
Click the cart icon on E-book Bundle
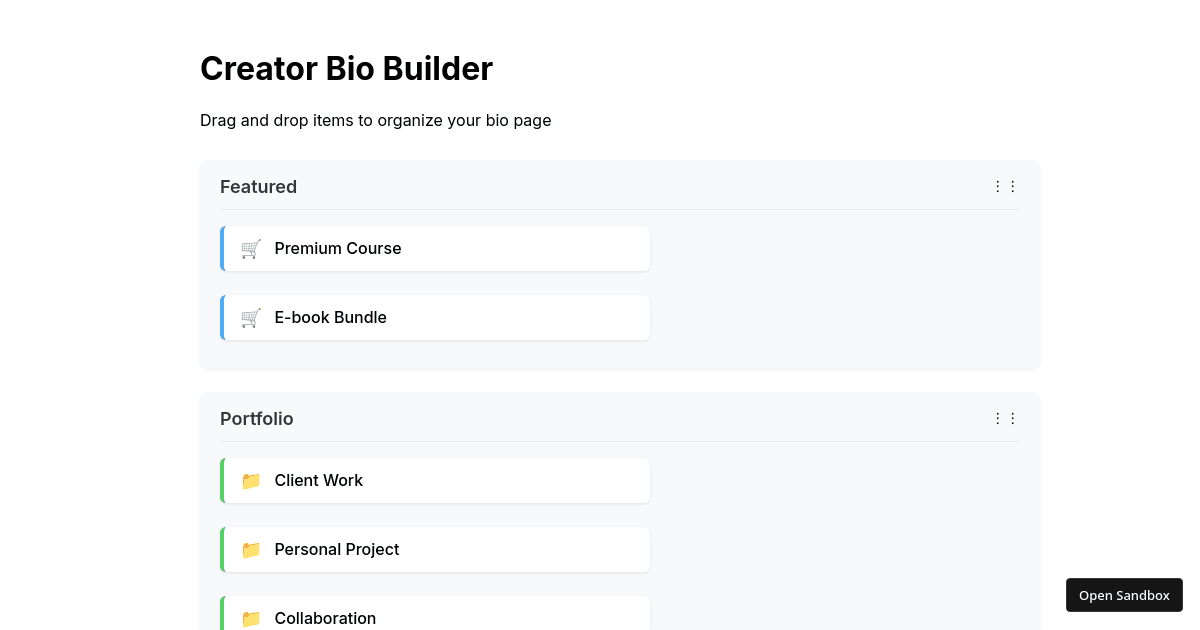[251, 318]
